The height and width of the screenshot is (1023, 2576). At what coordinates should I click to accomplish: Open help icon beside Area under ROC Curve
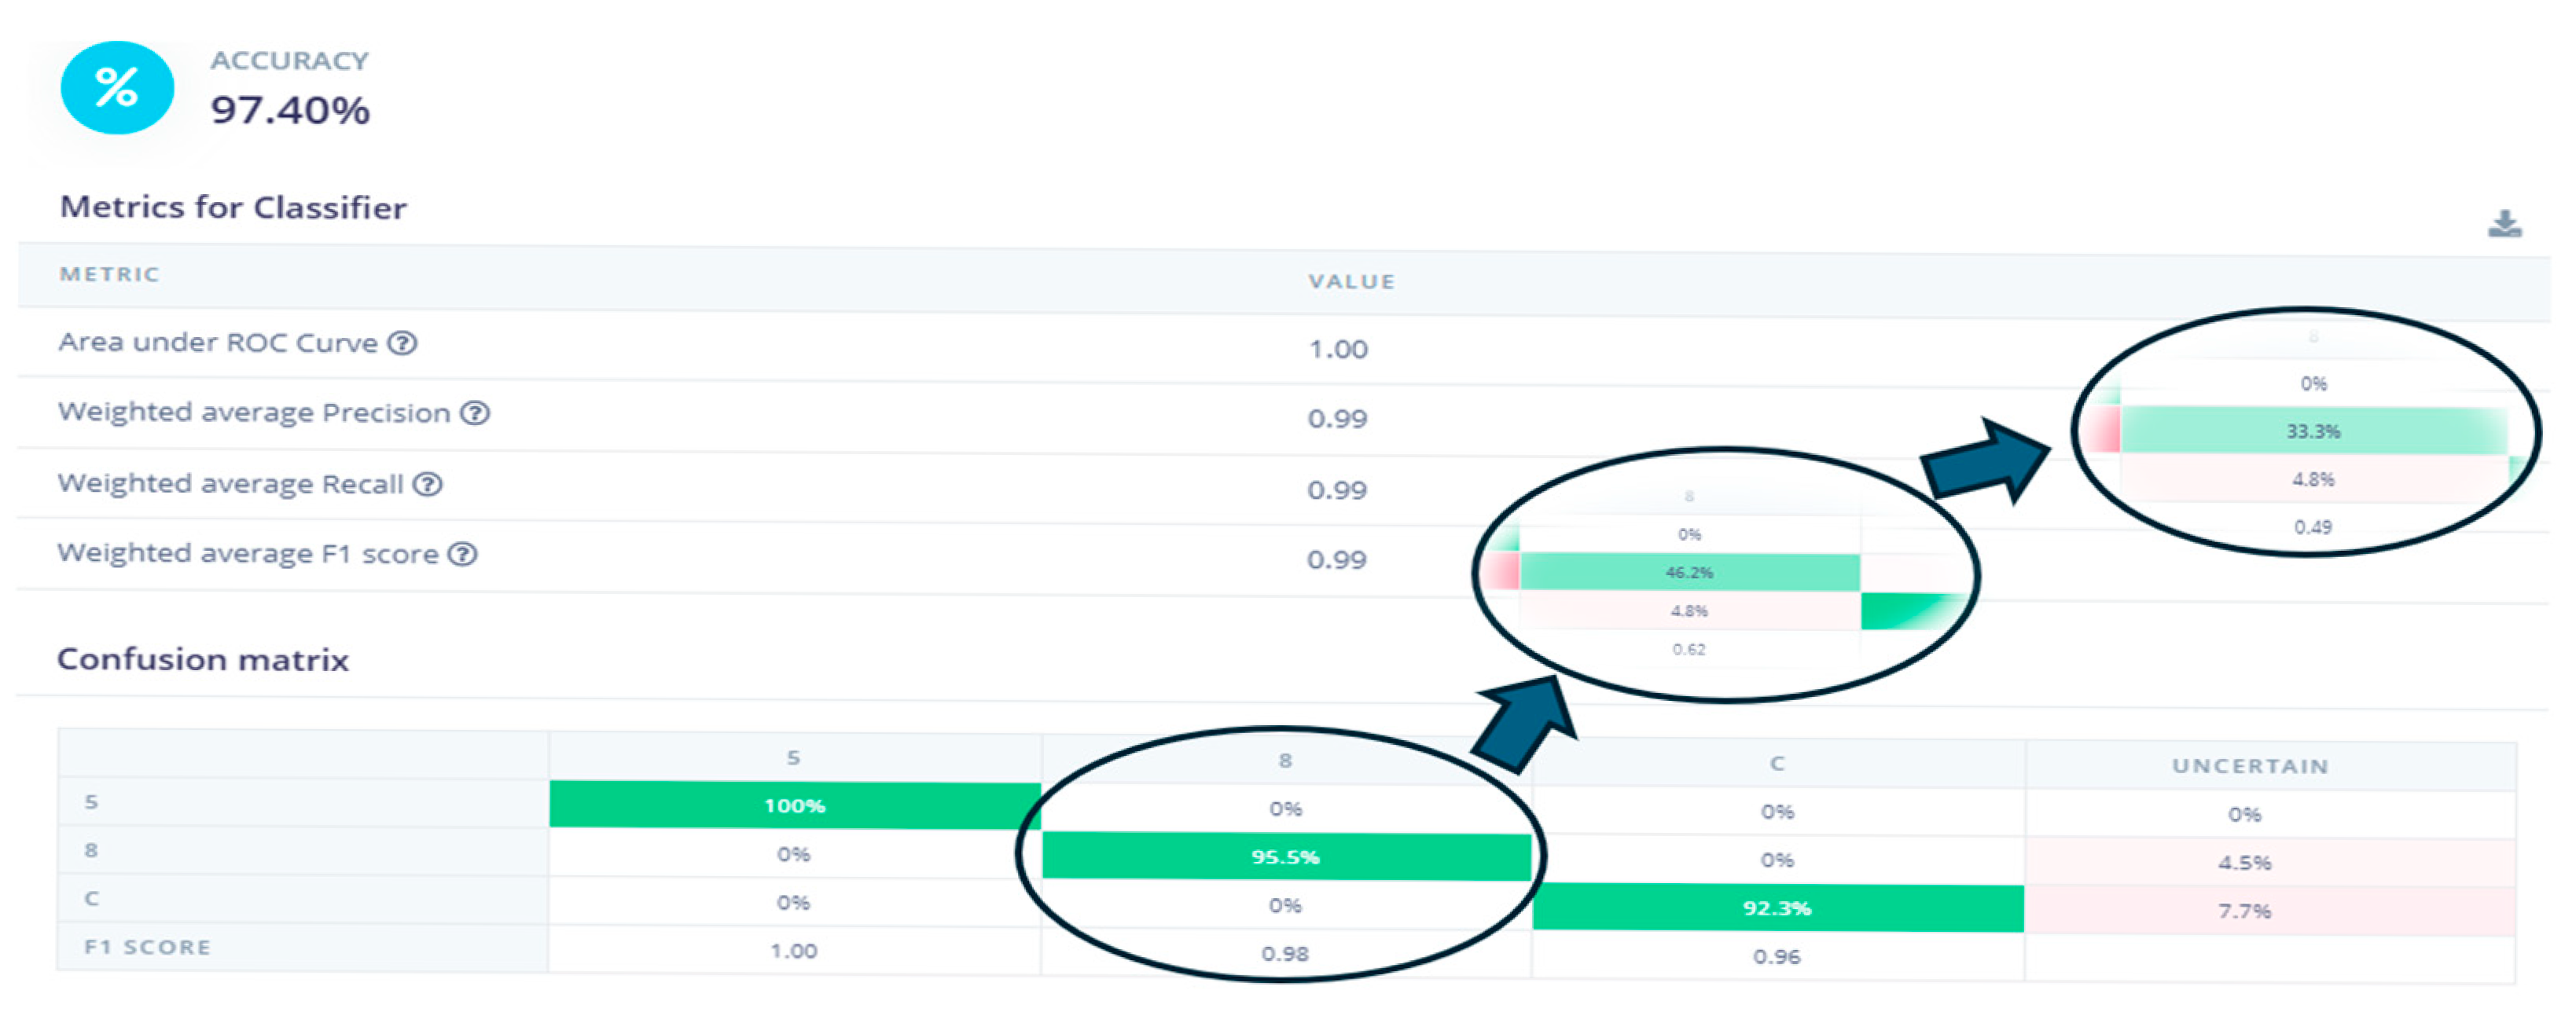point(402,343)
